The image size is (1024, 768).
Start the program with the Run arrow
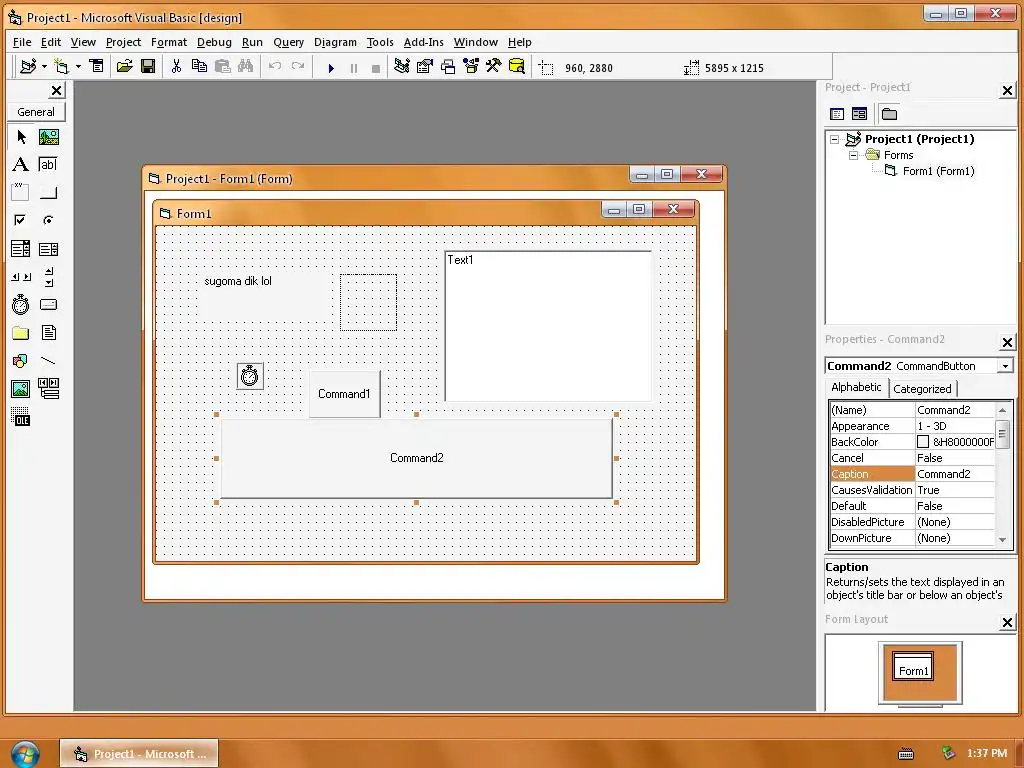pos(331,68)
